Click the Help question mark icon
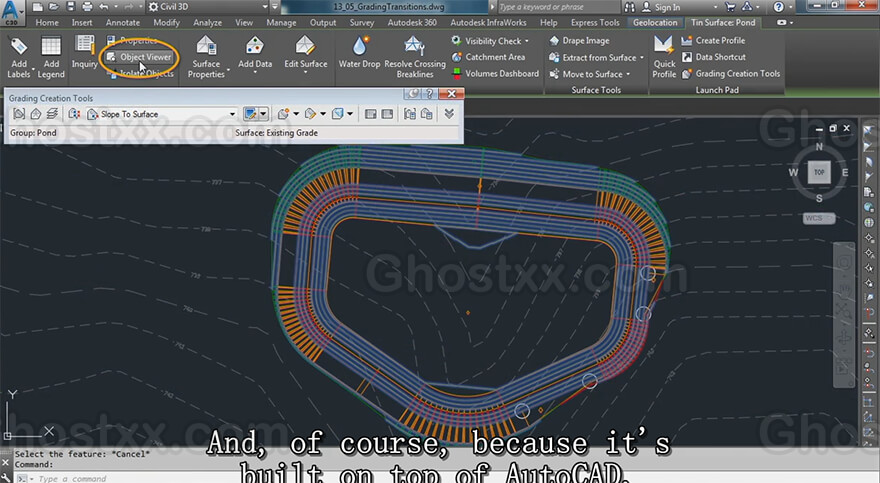The image size is (880, 483). pos(778,7)
